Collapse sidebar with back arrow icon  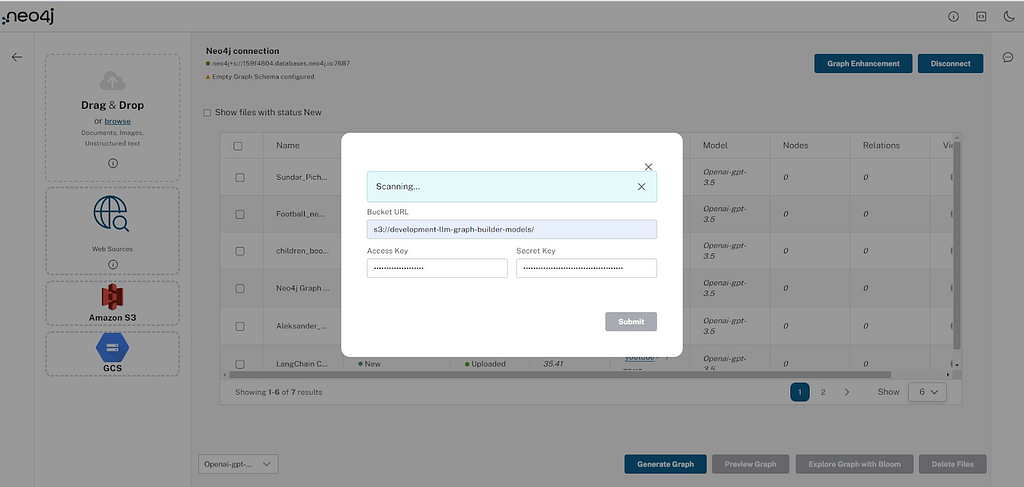click(x=17, y=57)
